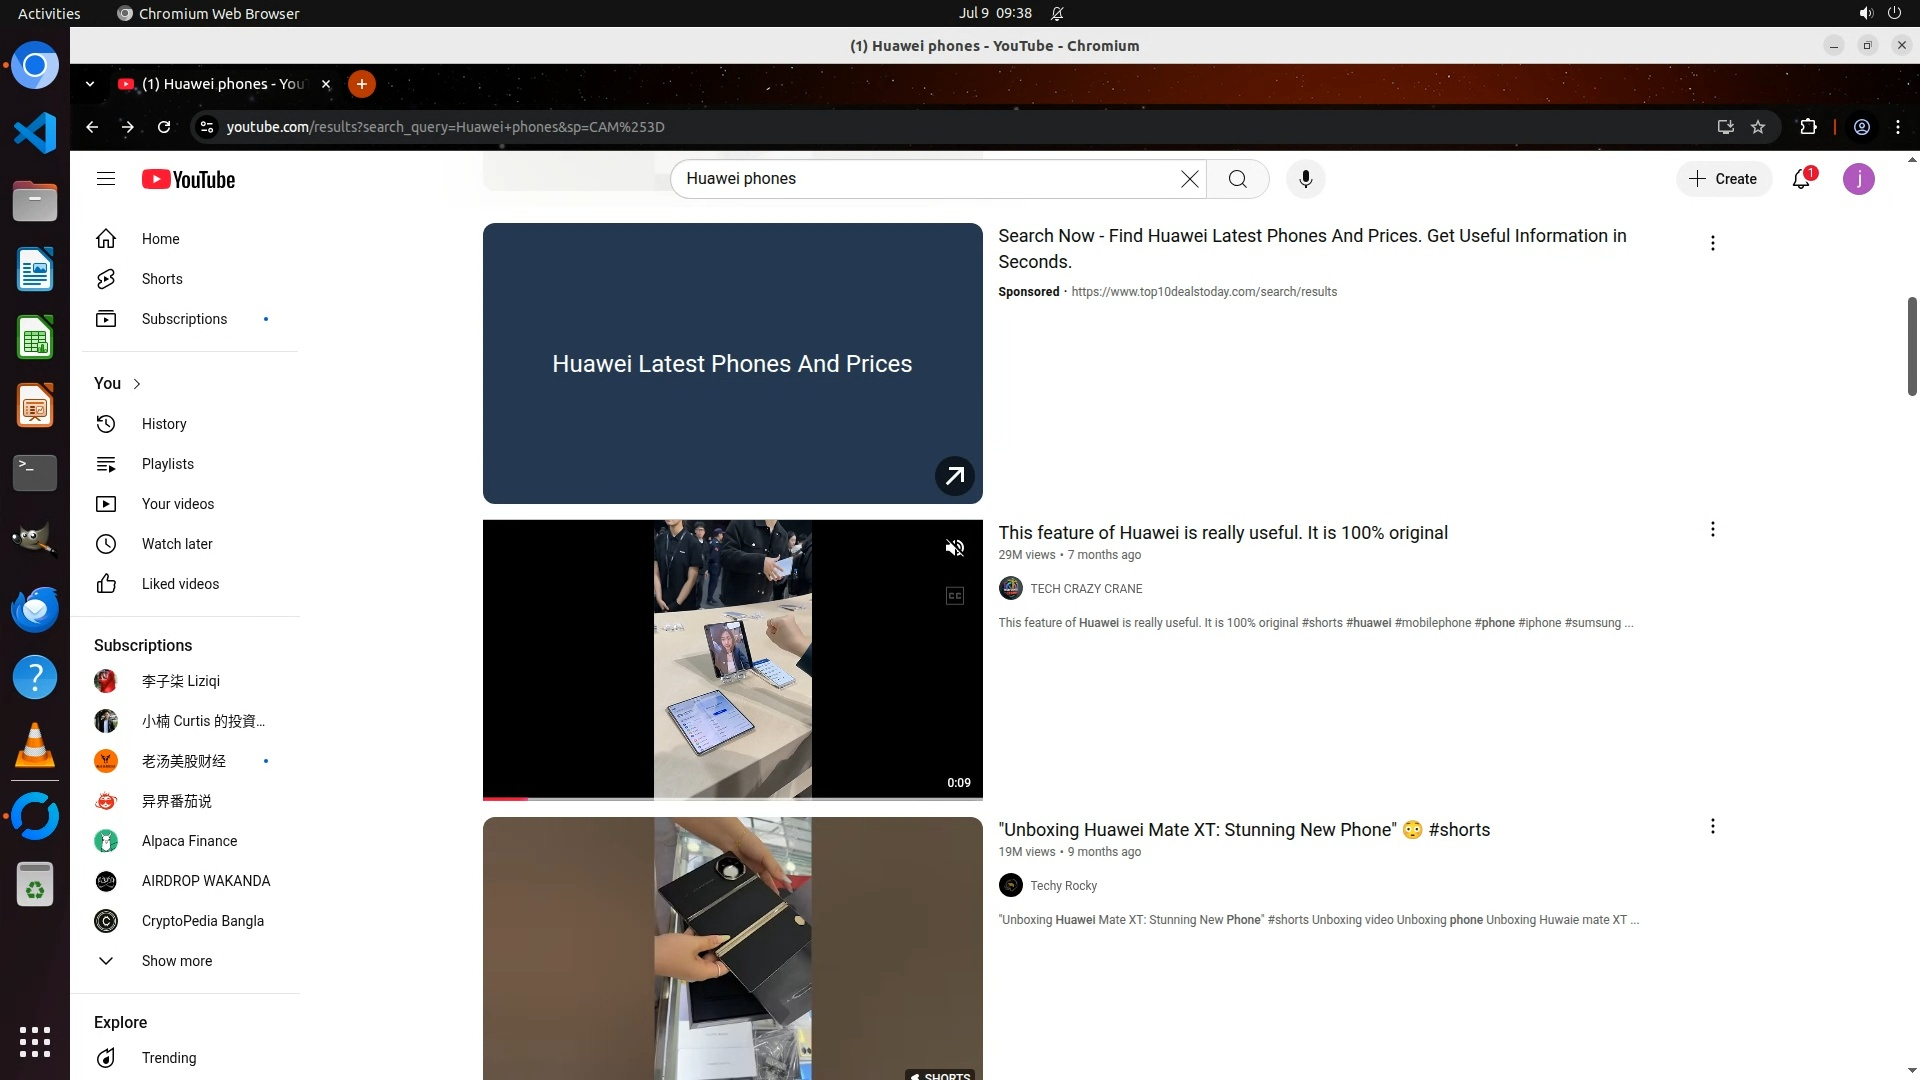The width and height of the screenshot is (1920, 1080).
Task: Clear the search box with X
Action: 1189,179
